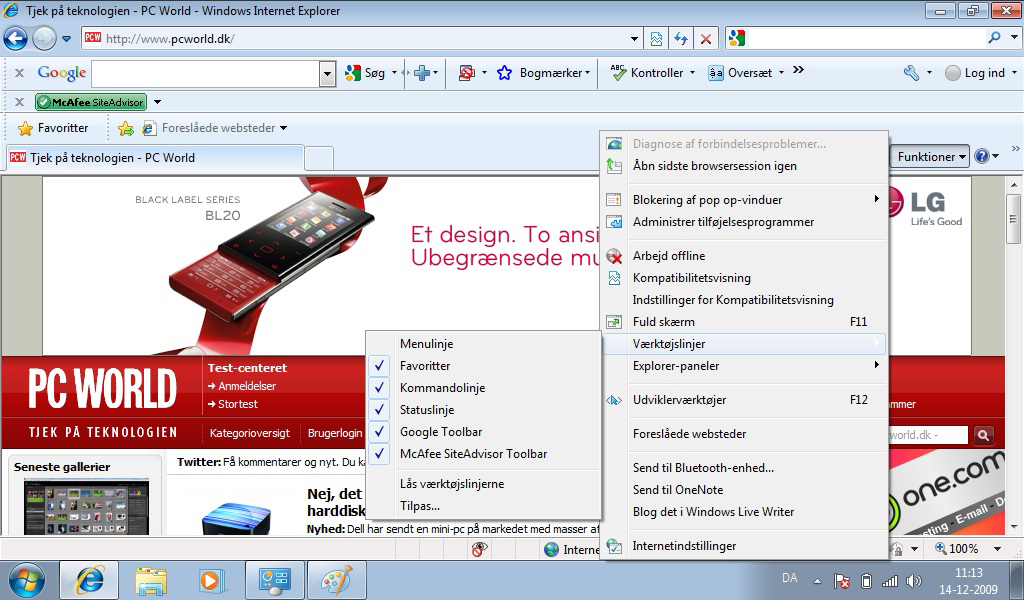Click the McAfee SiteAdvisor badge

click(x=91, y=102)
